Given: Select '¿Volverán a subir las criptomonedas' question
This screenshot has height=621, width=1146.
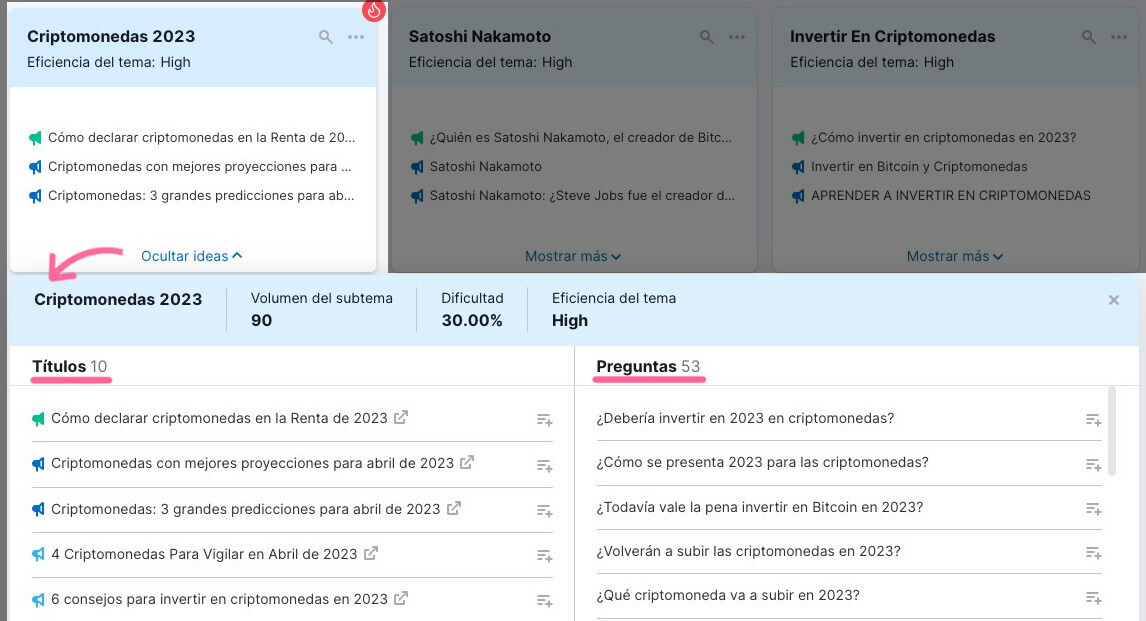Looking at the screenshot, I should [748, 551].
